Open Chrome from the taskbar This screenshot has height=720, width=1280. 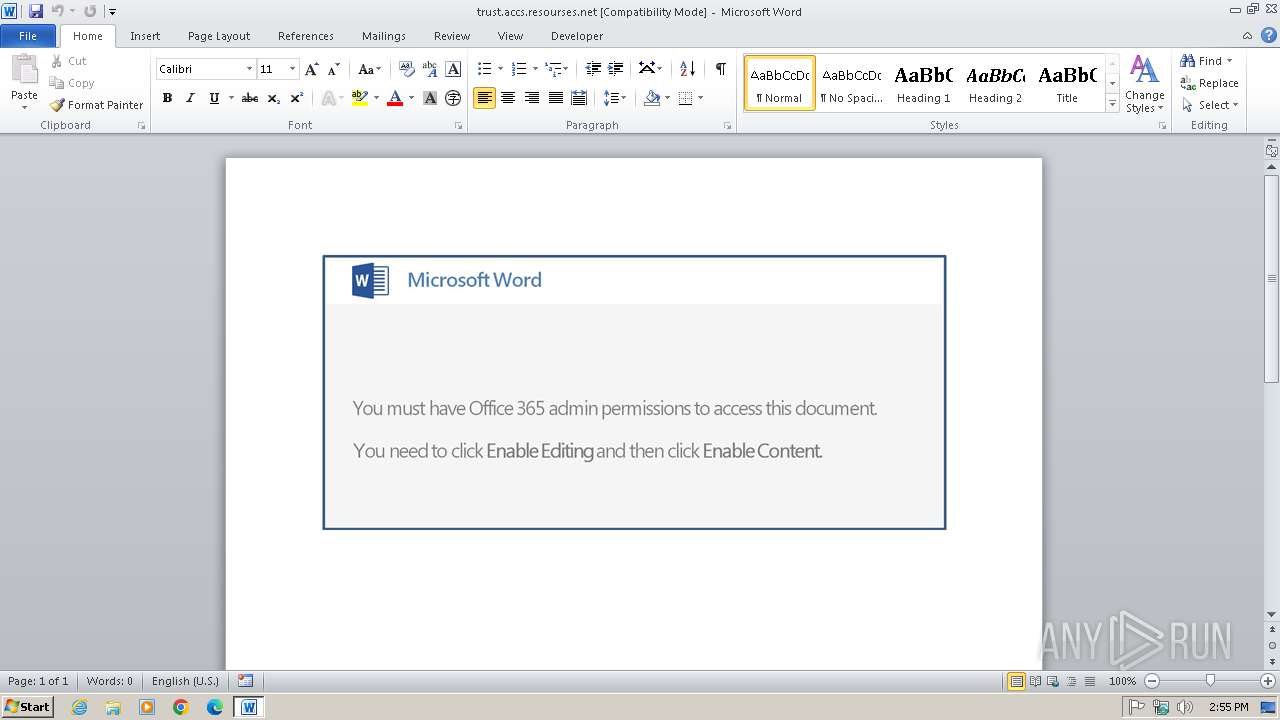coord(181,707)
